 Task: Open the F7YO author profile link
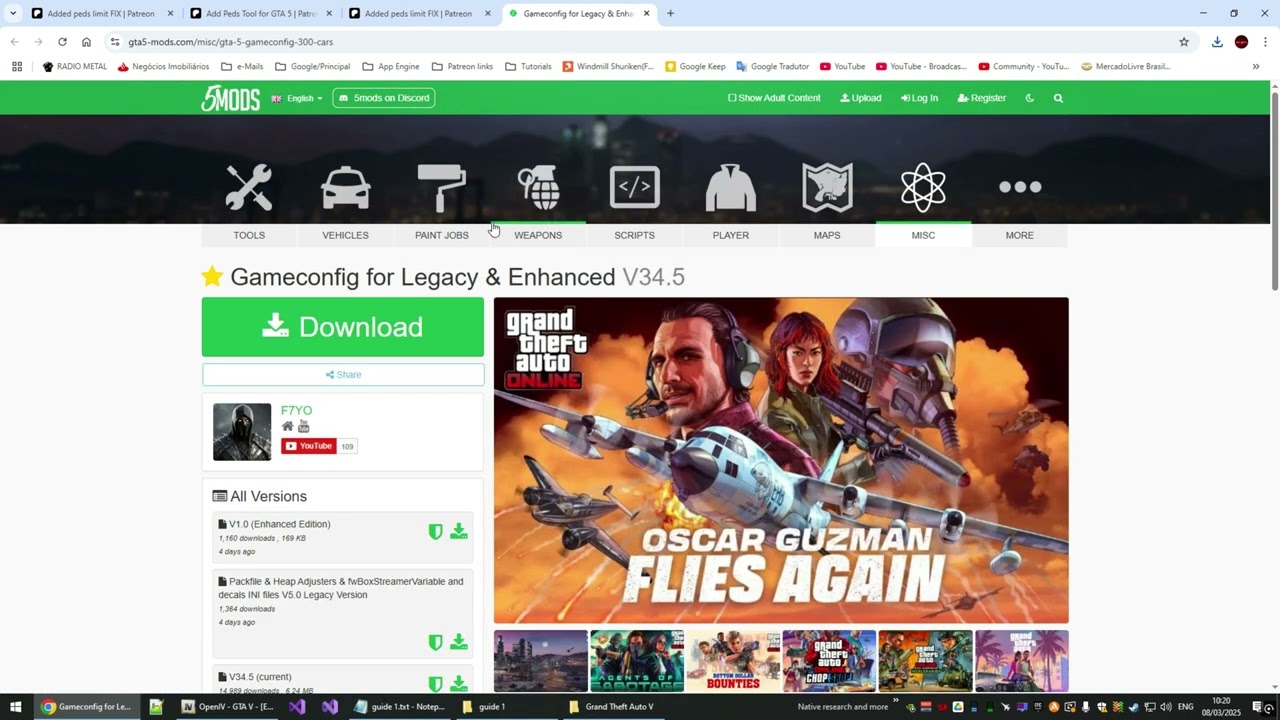[x=296, y=410]
